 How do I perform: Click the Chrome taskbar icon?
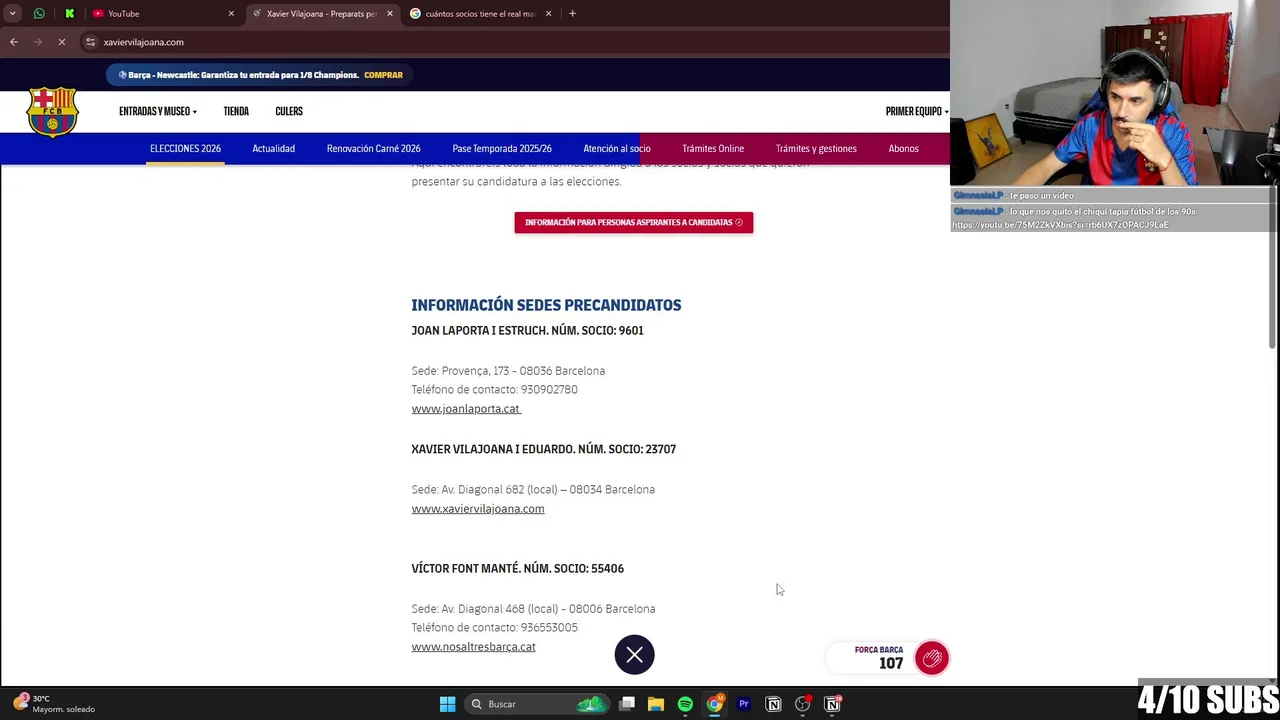click(x=714, y=704)
